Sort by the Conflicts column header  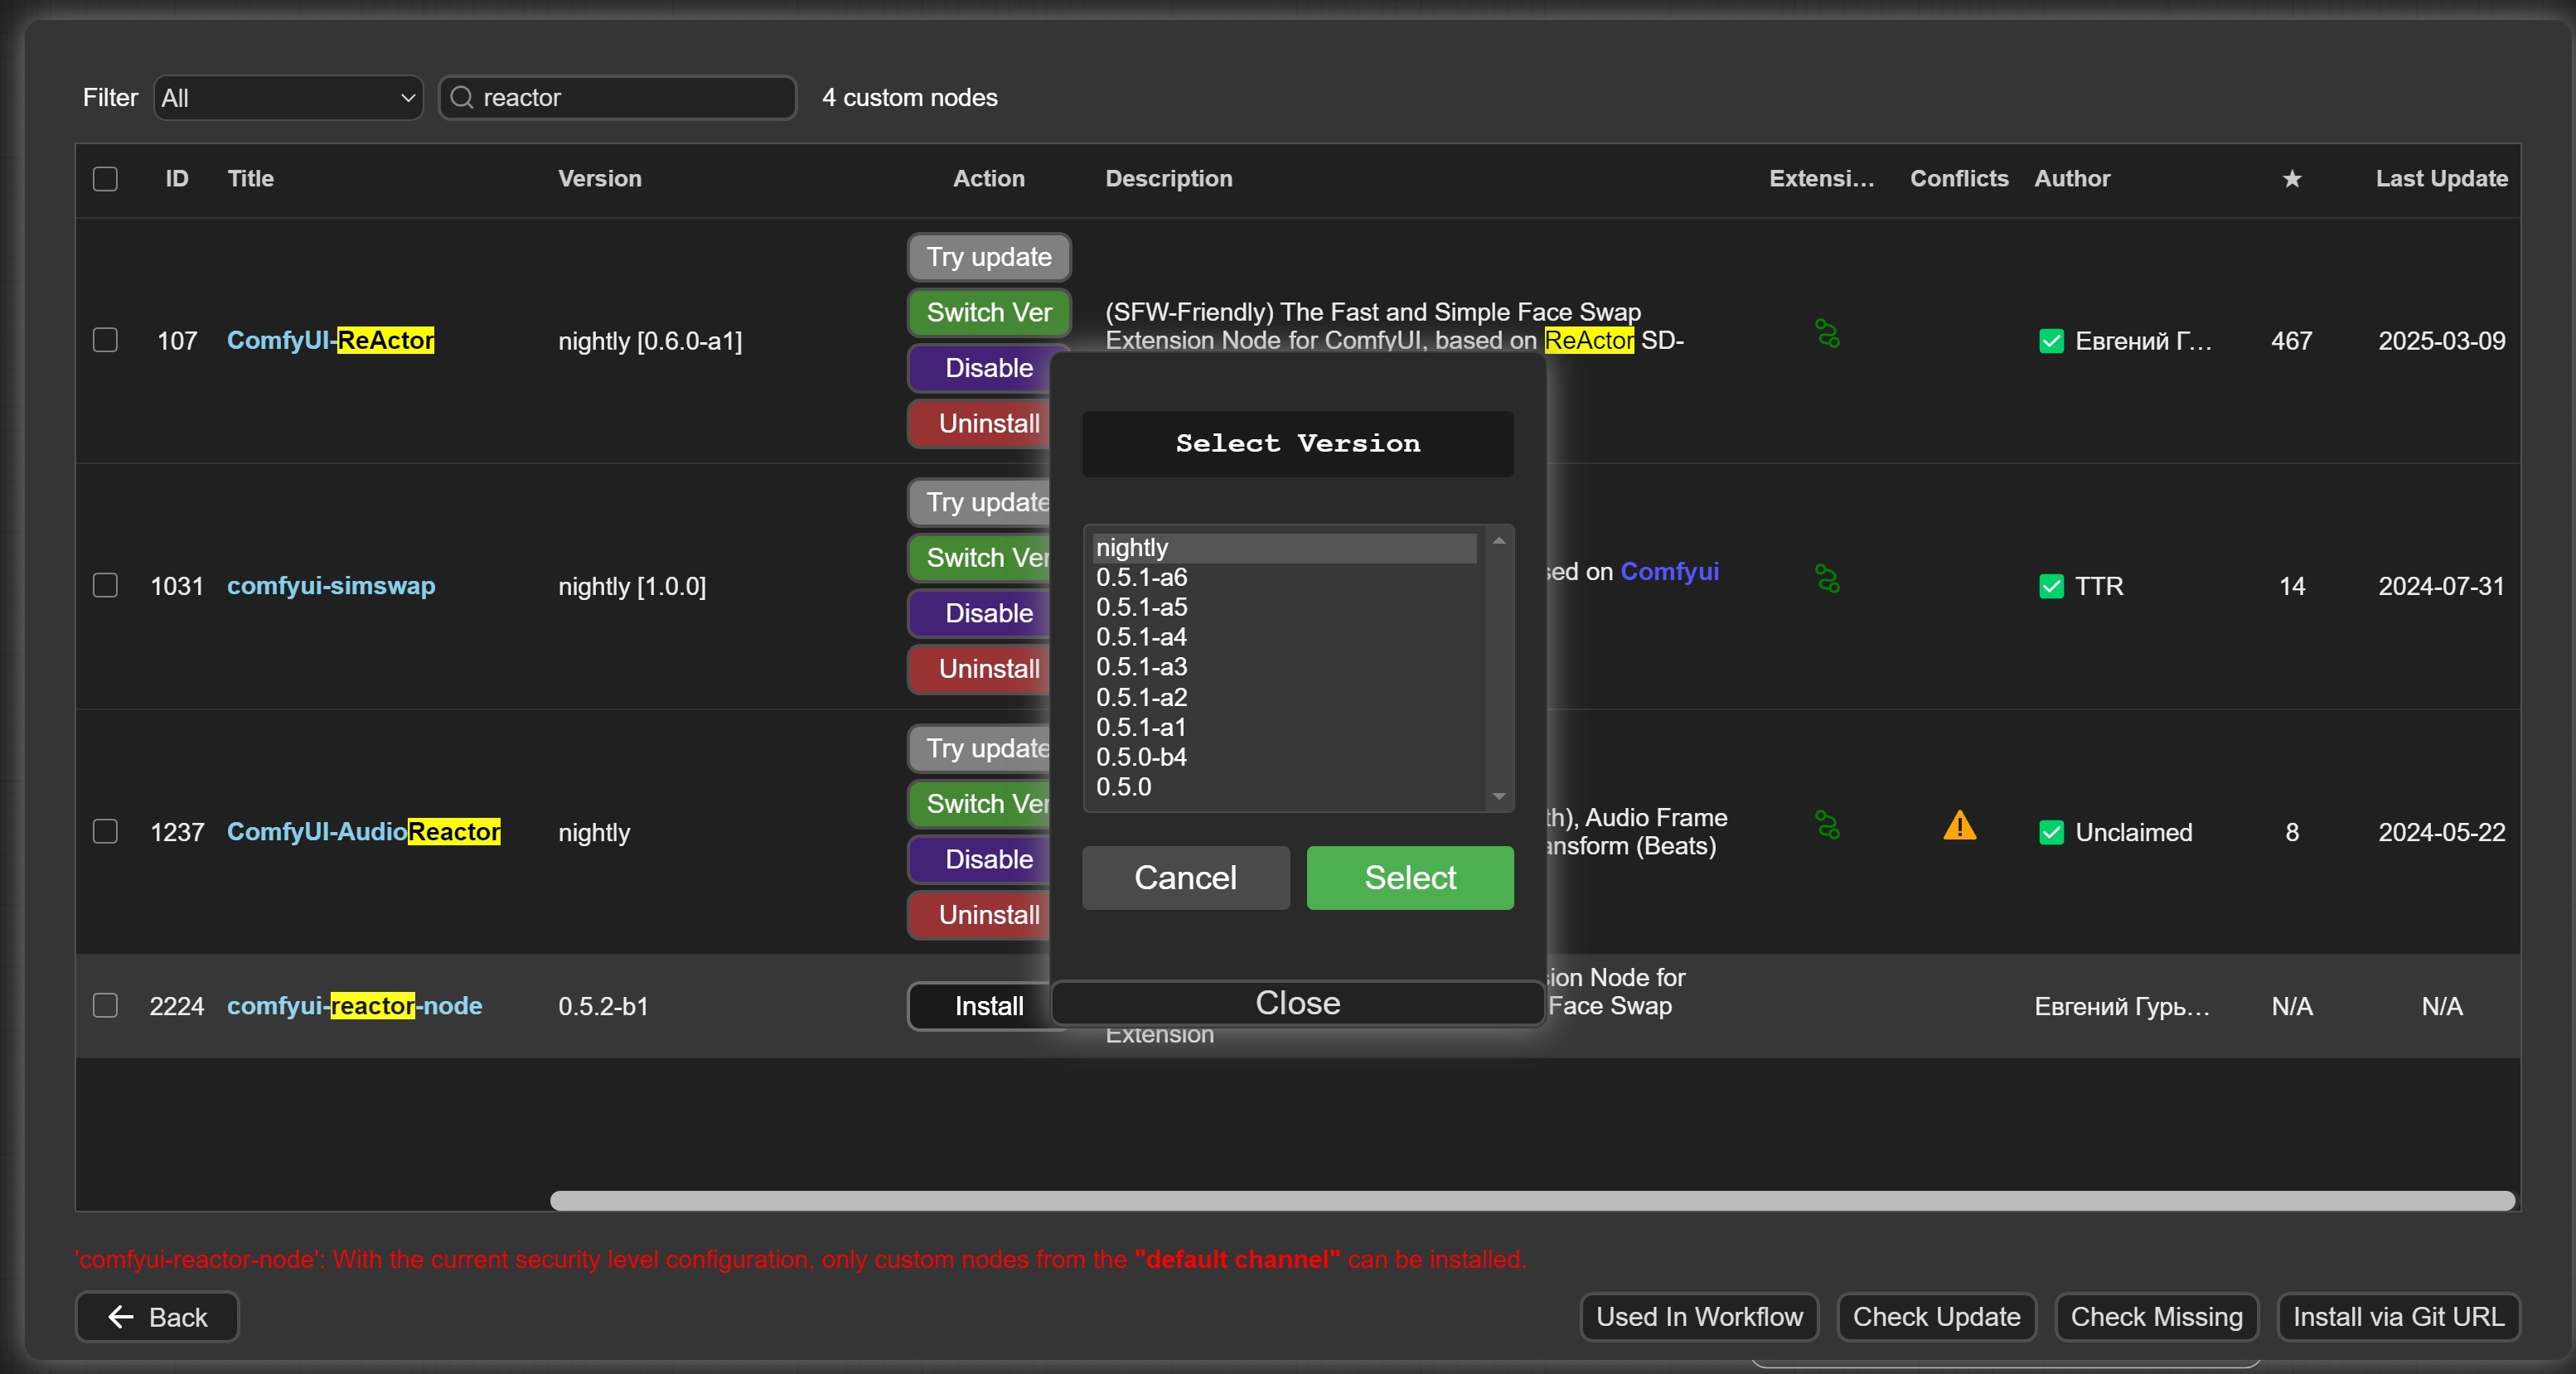(x=1959, y=179)
